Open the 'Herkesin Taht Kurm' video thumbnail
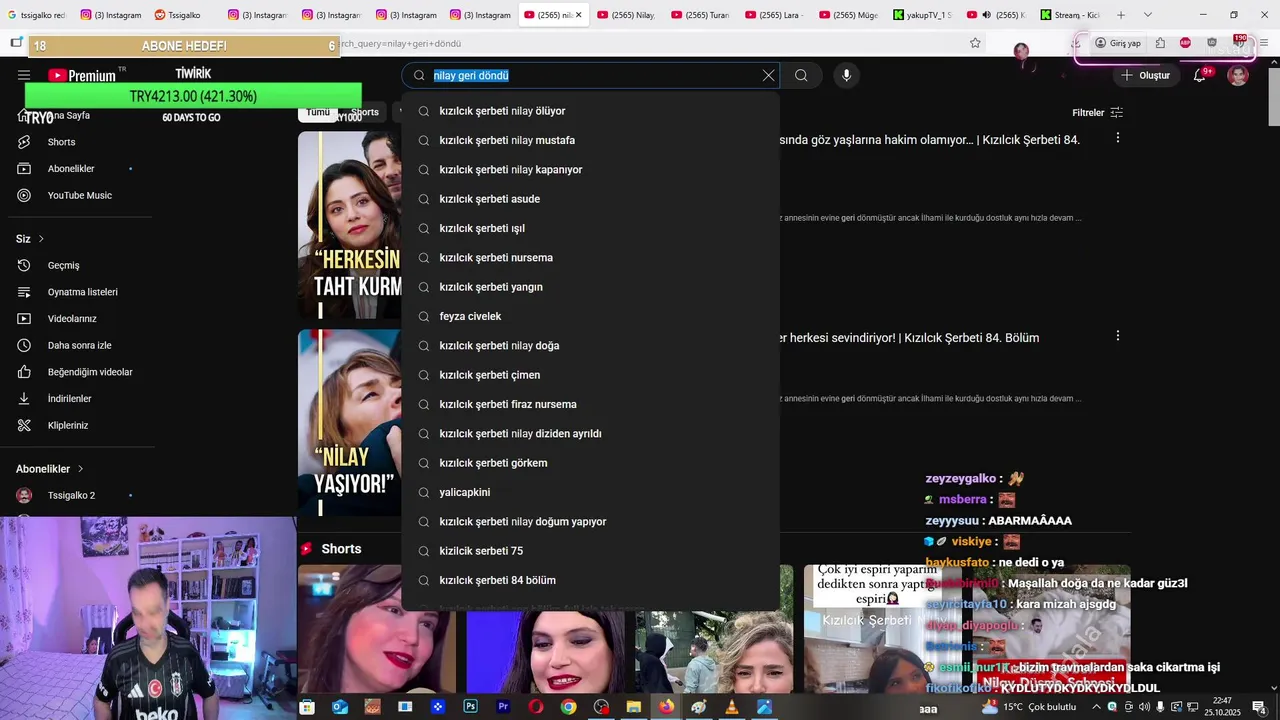 point(350,225)
